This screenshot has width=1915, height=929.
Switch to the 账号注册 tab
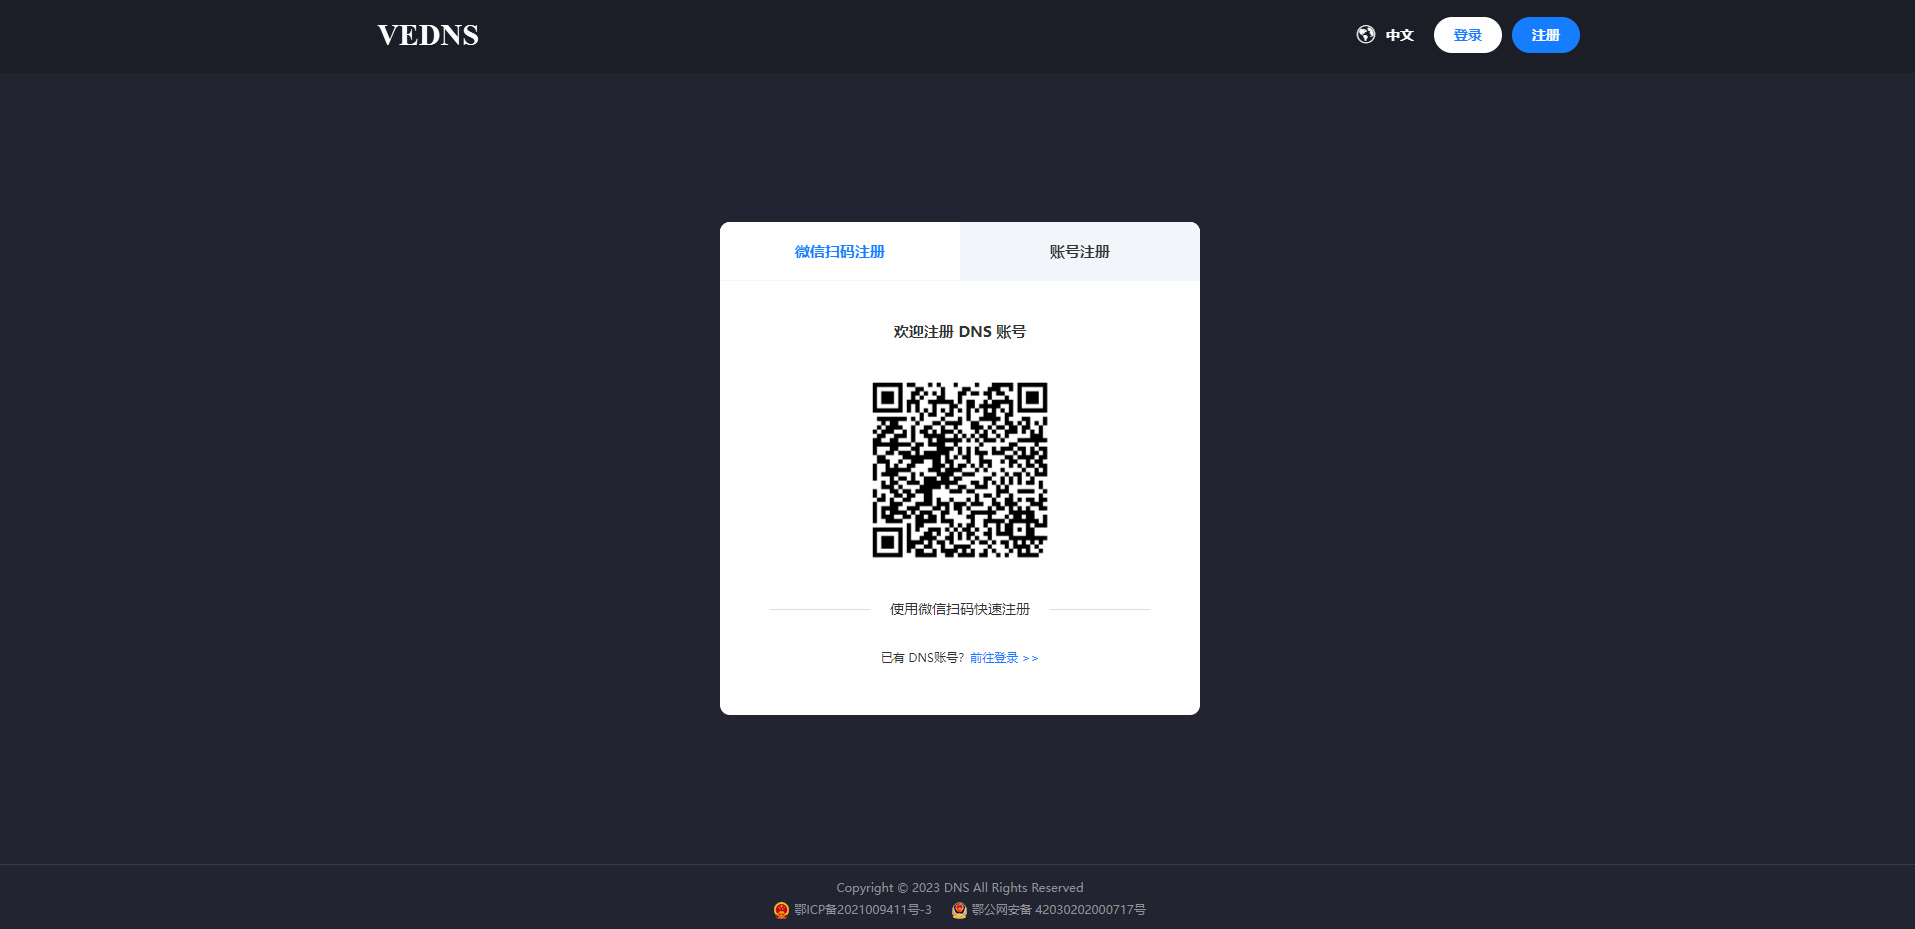click(1079, 252)
